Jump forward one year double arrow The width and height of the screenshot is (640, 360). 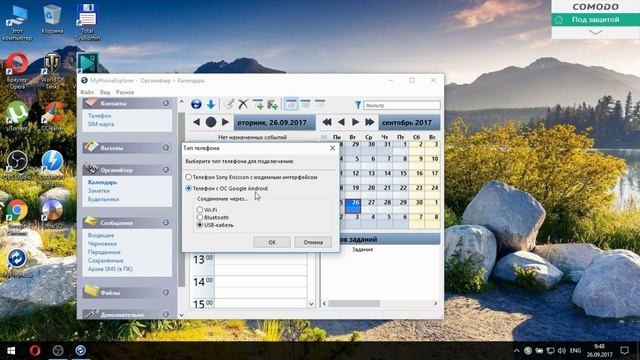[369, 122]
